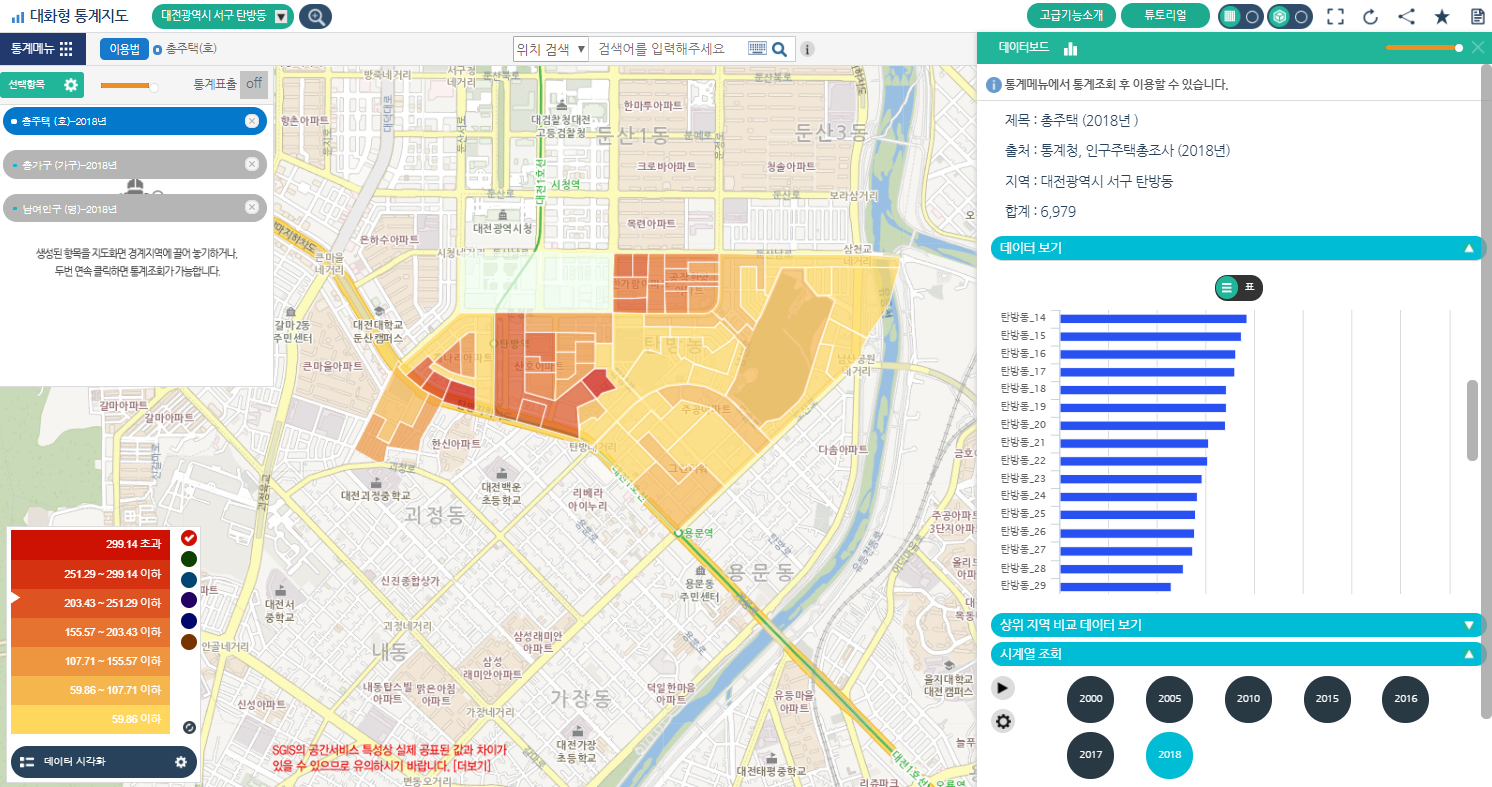Remove the 총가구 (가구)-2018년 item
The image size is (1492, 787).
(251, 165)
